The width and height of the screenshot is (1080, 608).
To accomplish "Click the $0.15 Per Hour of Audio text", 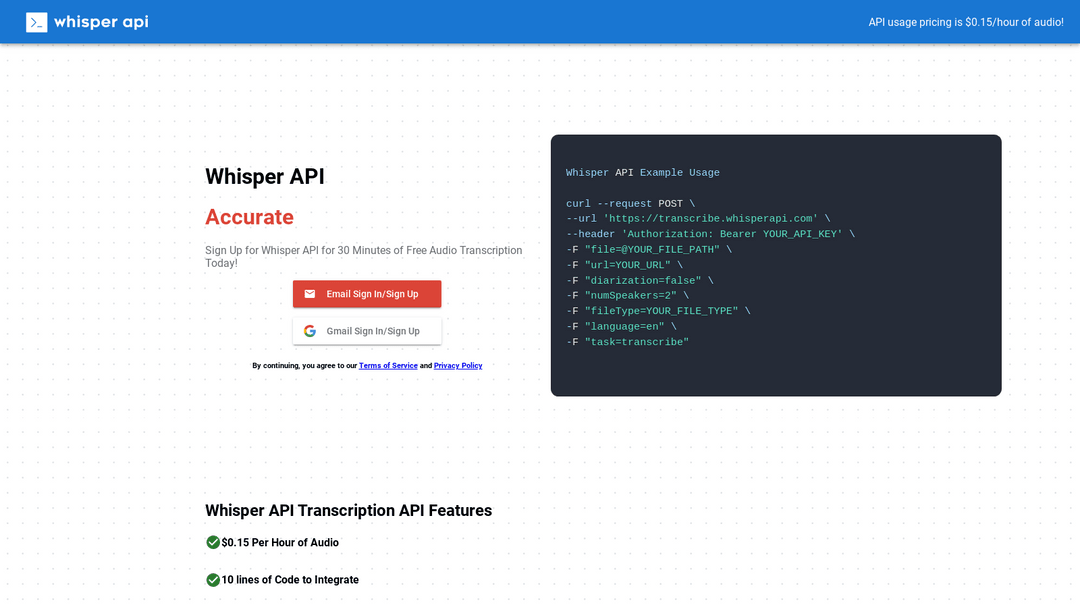I will pos(280,543).
